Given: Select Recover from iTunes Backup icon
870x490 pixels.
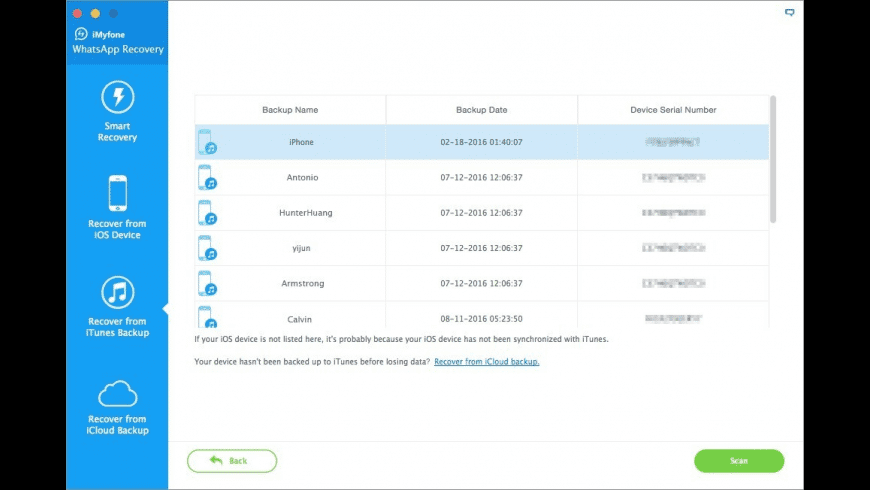Looking at the screenshot, I should pos(117,292).
